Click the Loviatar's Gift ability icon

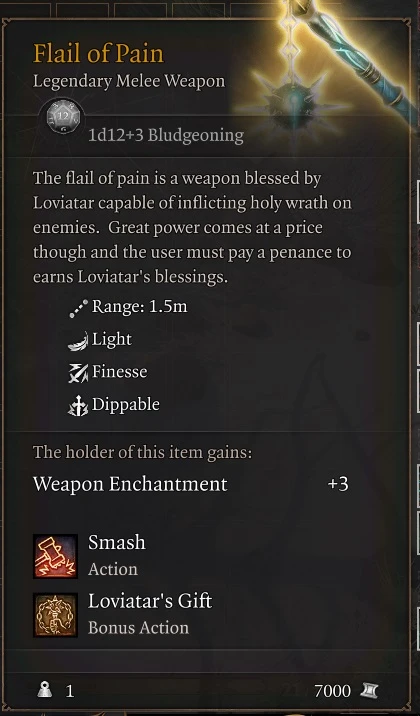(55, 615)
